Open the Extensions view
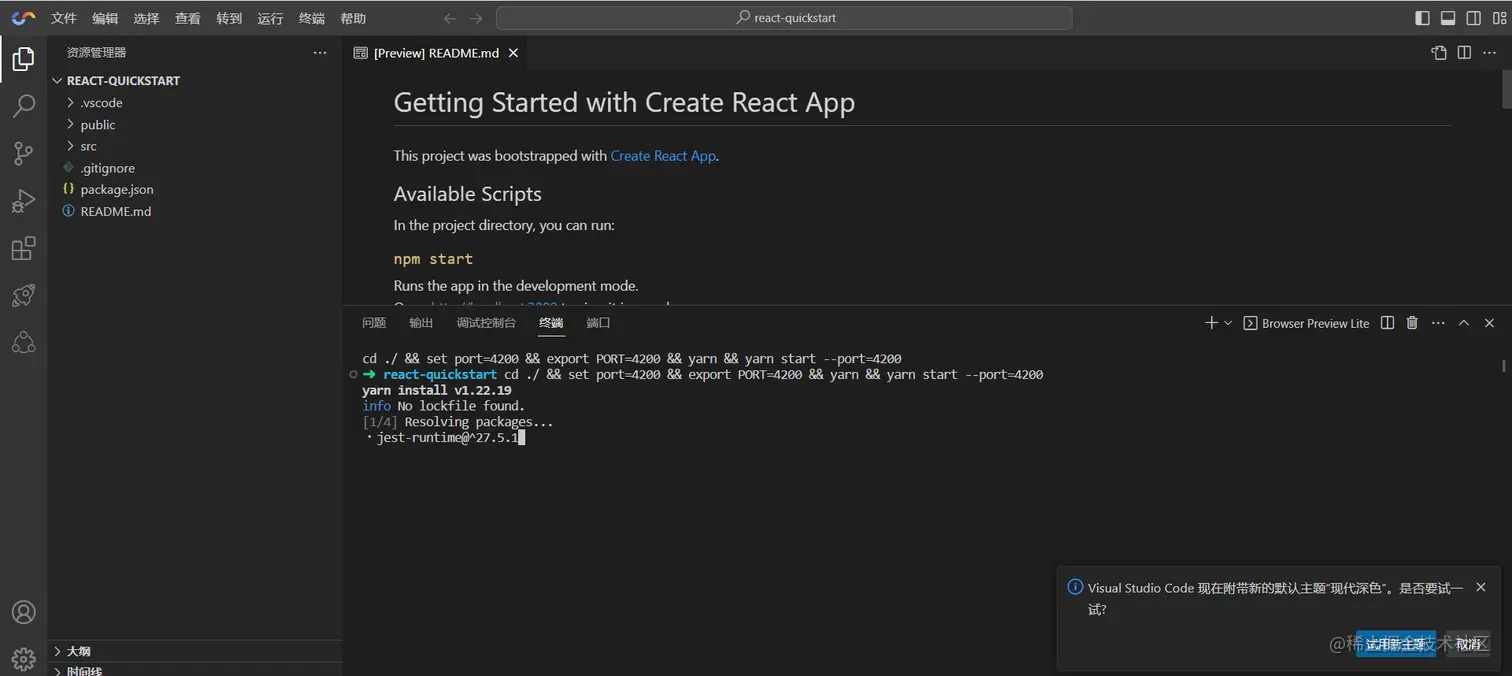 tap(23, 248)
